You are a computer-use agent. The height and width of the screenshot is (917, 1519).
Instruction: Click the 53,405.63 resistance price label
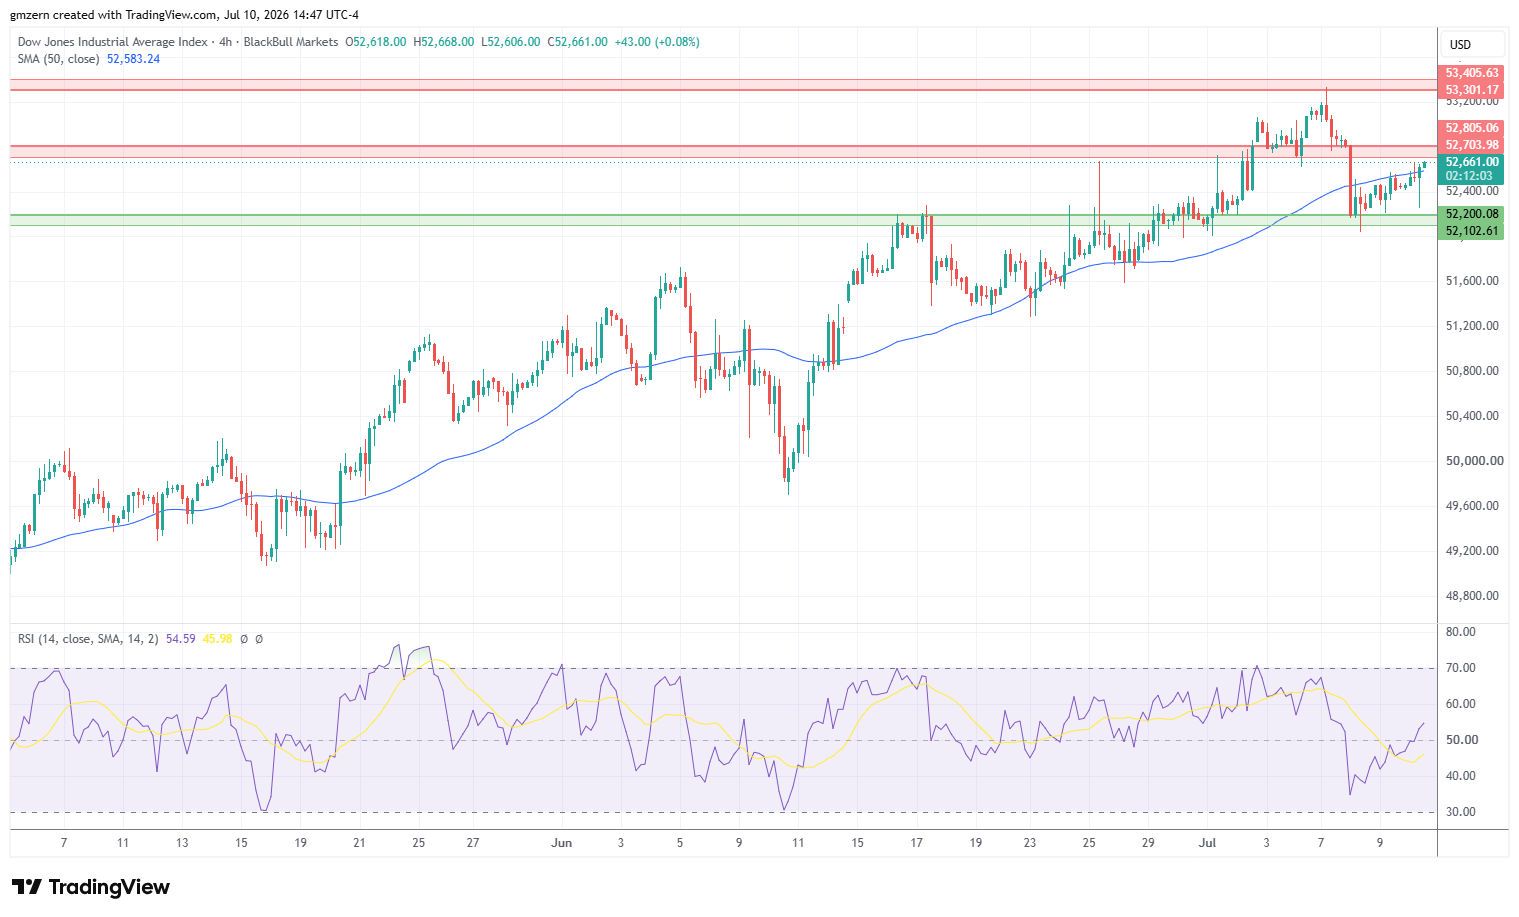1472,73
